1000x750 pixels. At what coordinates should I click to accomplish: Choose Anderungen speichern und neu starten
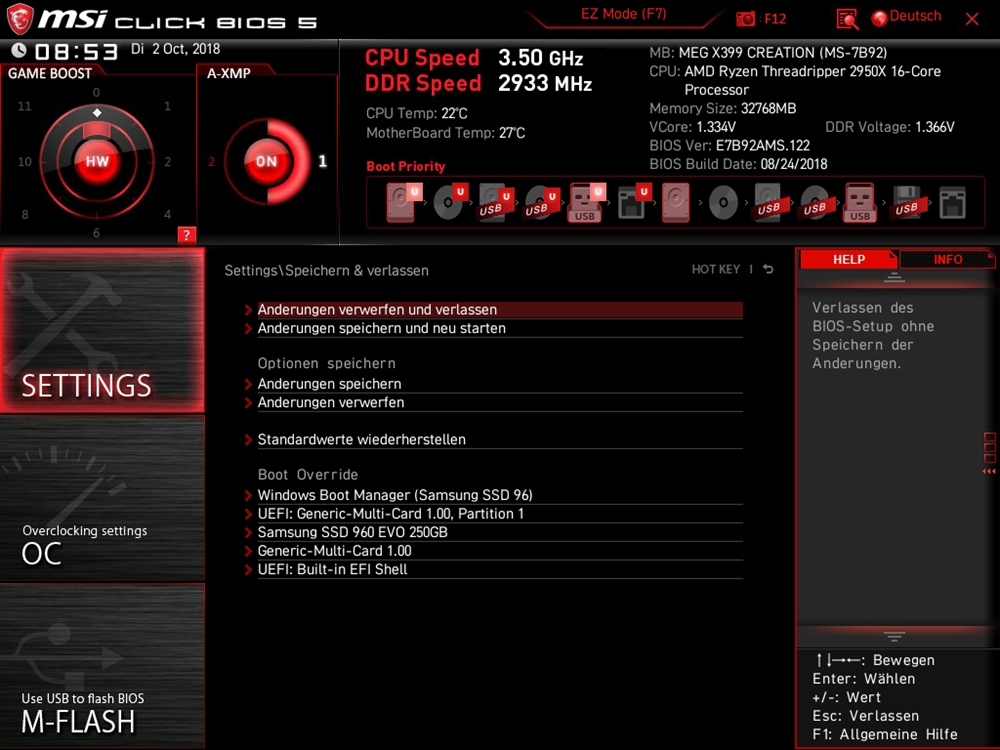pyautogui.click(x=500, y=328)
